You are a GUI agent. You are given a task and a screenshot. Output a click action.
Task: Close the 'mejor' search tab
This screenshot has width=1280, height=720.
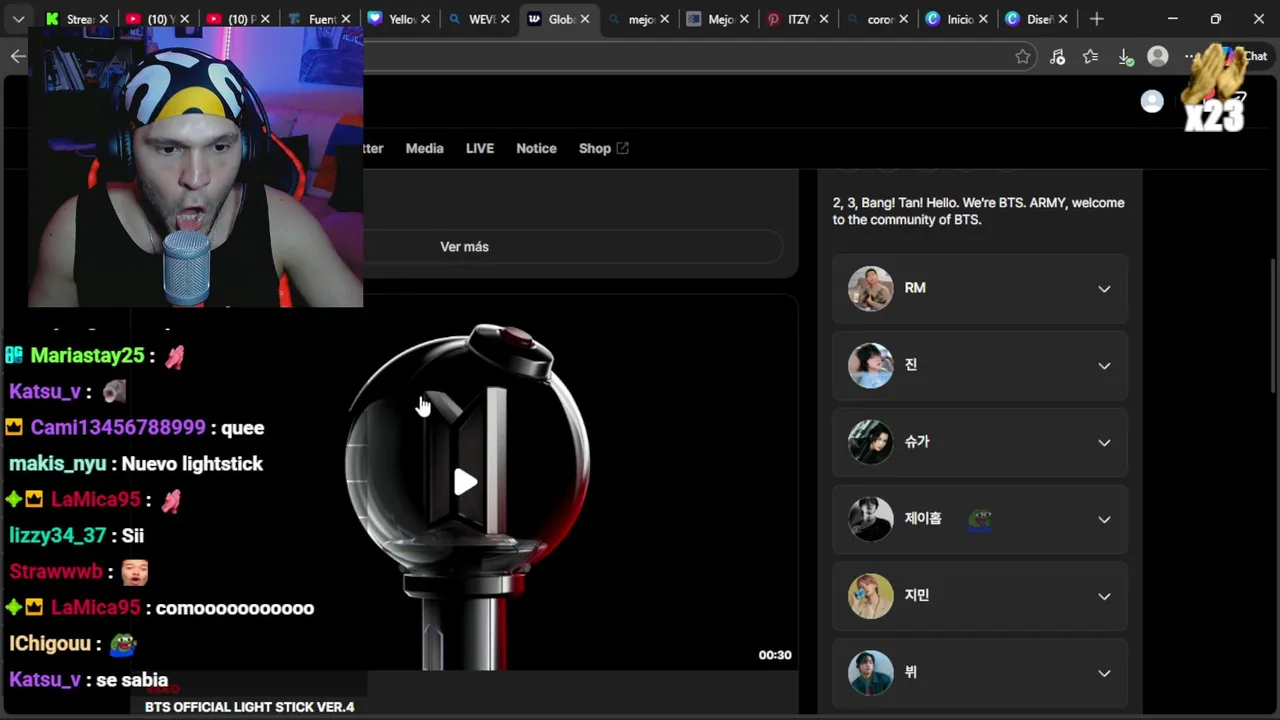click(665, 19)
